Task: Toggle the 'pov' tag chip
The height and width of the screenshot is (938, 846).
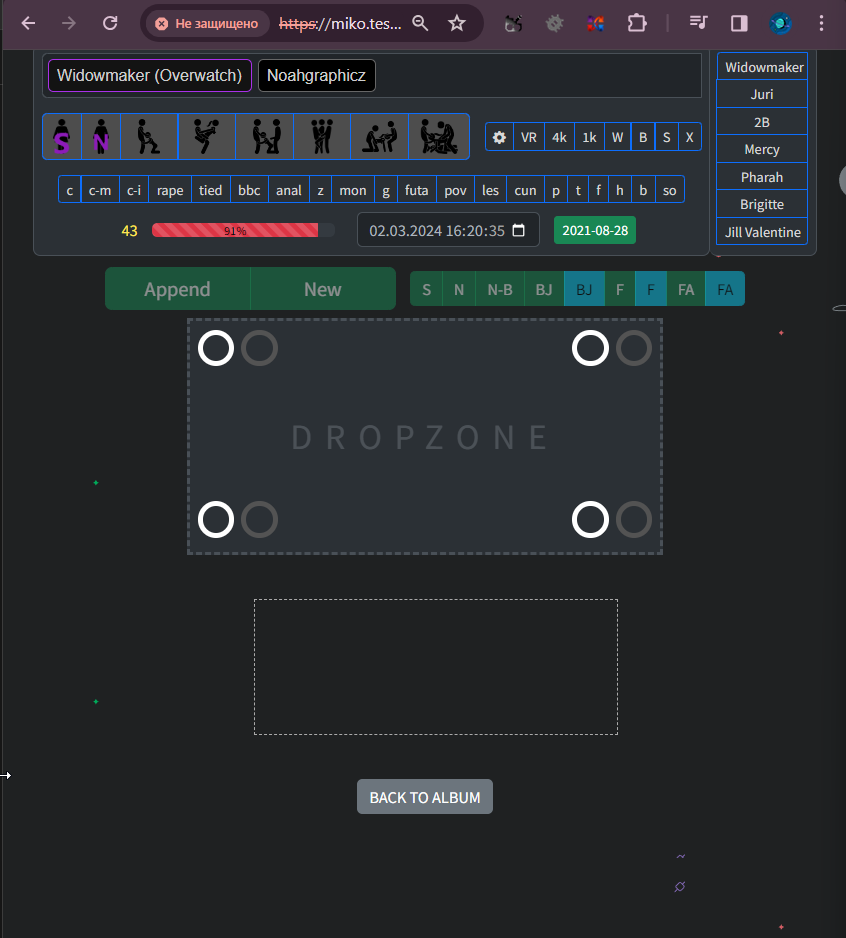Action: click(455, 190)
